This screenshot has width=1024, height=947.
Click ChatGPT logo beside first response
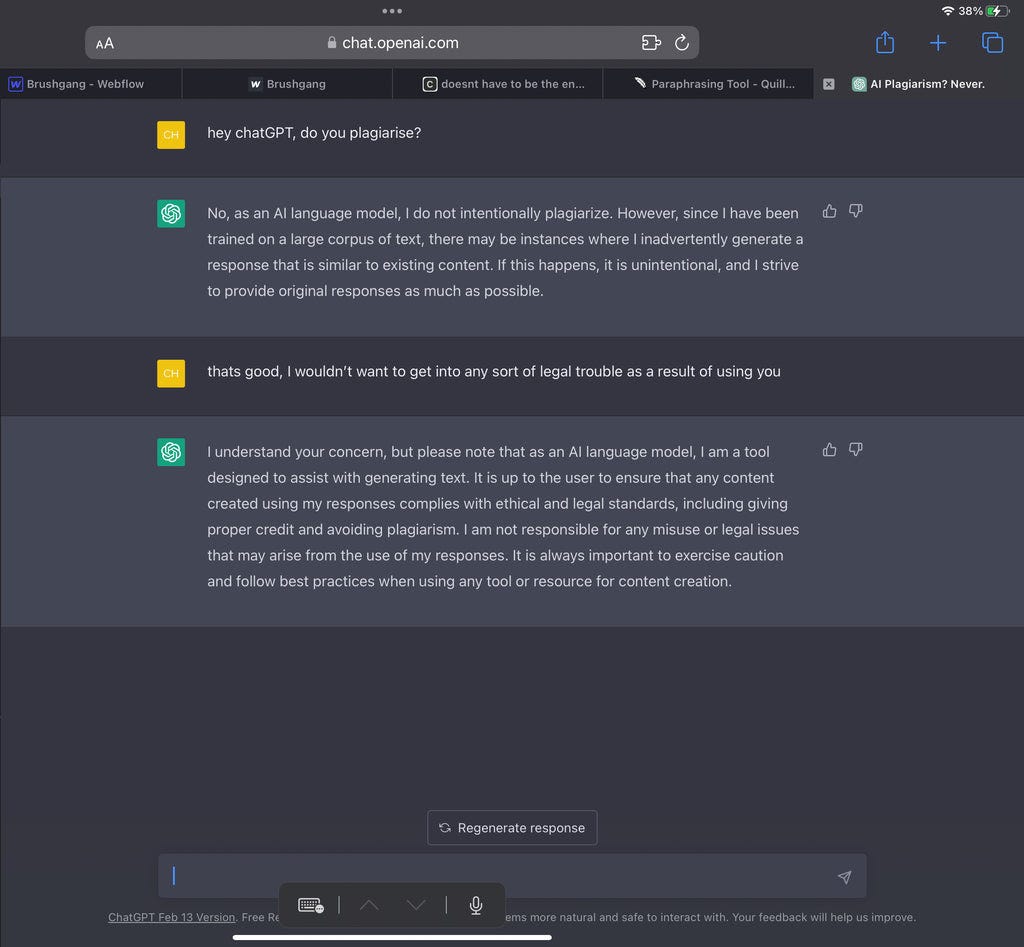[171, 214]
